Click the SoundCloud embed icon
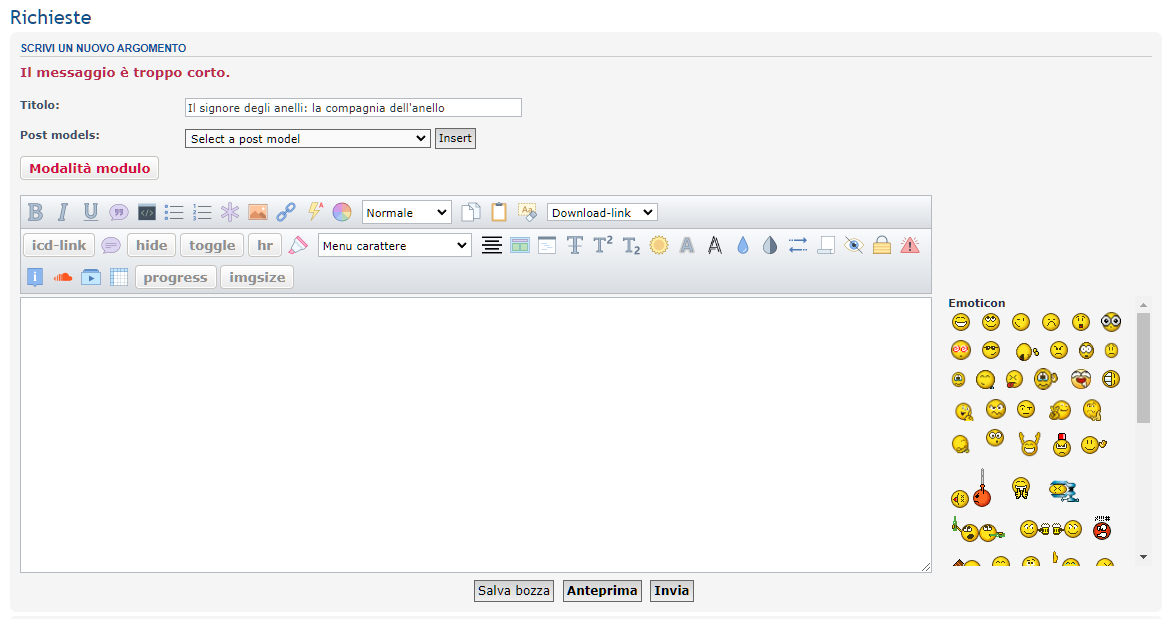The height and width of the screenshot is (619, 1170). (x=63, y=277)
